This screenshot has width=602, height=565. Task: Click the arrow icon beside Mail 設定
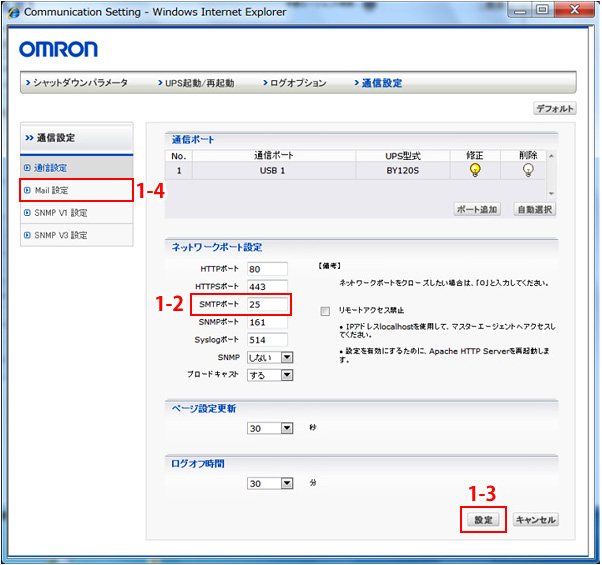pyautogui.click(x=27, y=190)
